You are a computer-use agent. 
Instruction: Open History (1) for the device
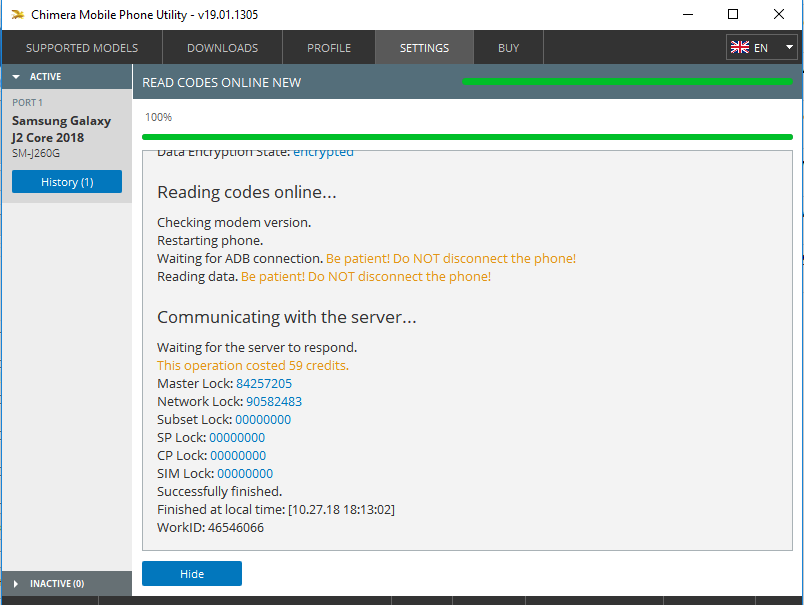click(x=67, y=182)
